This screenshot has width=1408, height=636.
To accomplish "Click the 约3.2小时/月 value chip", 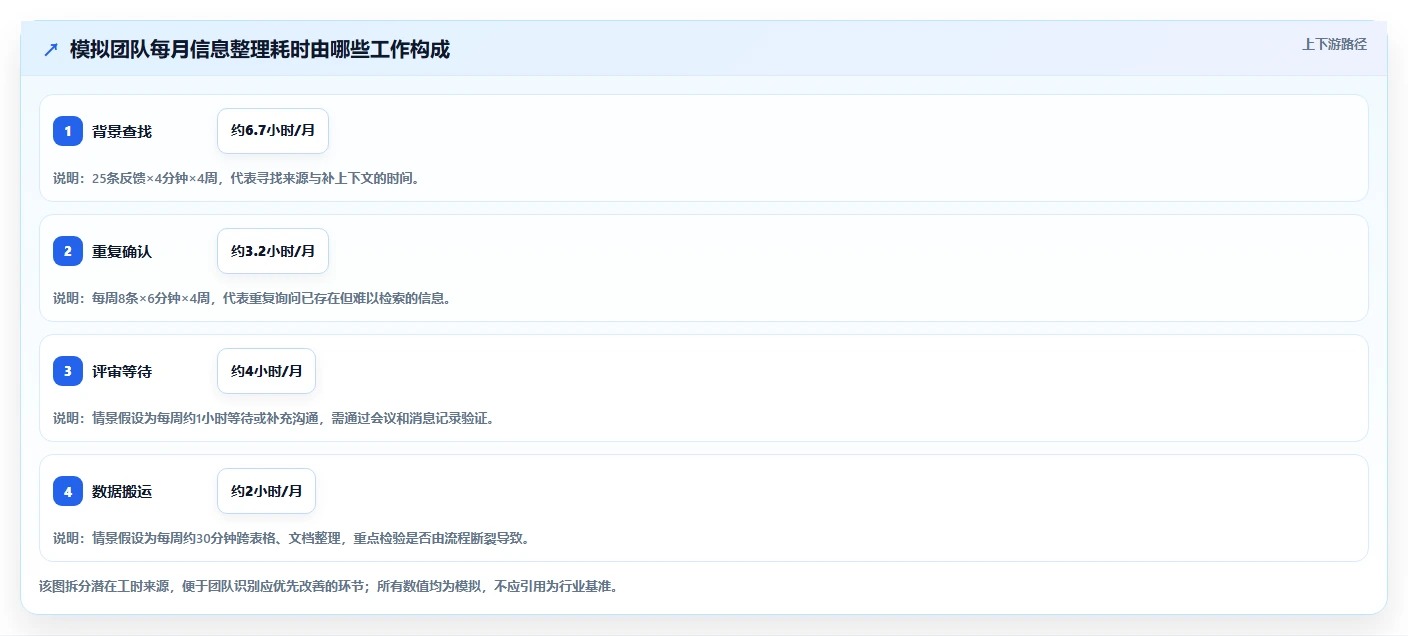I will [273, 251].
